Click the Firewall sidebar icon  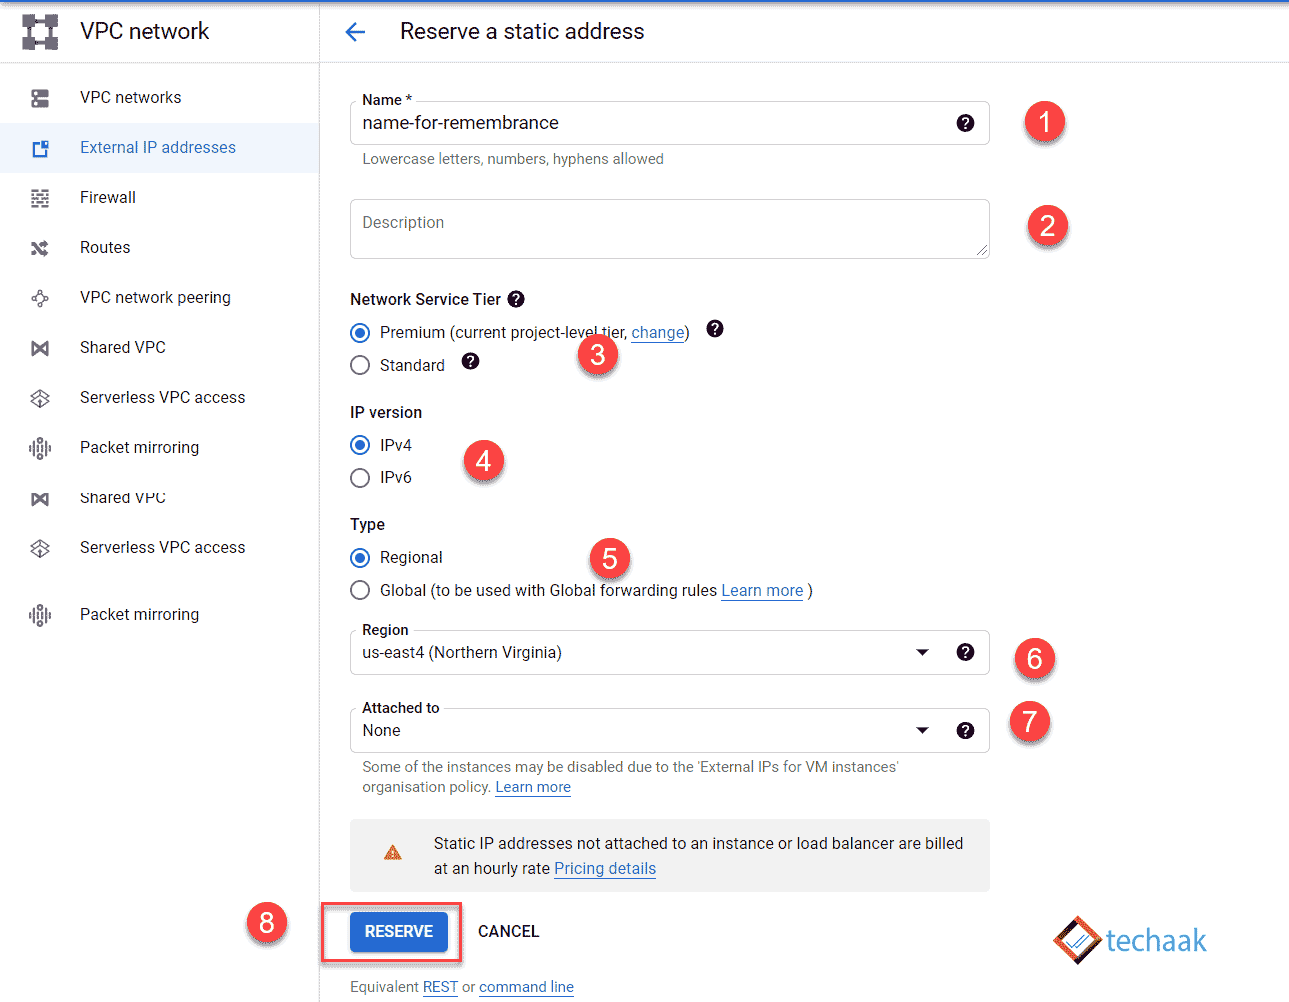coord(40,198)
